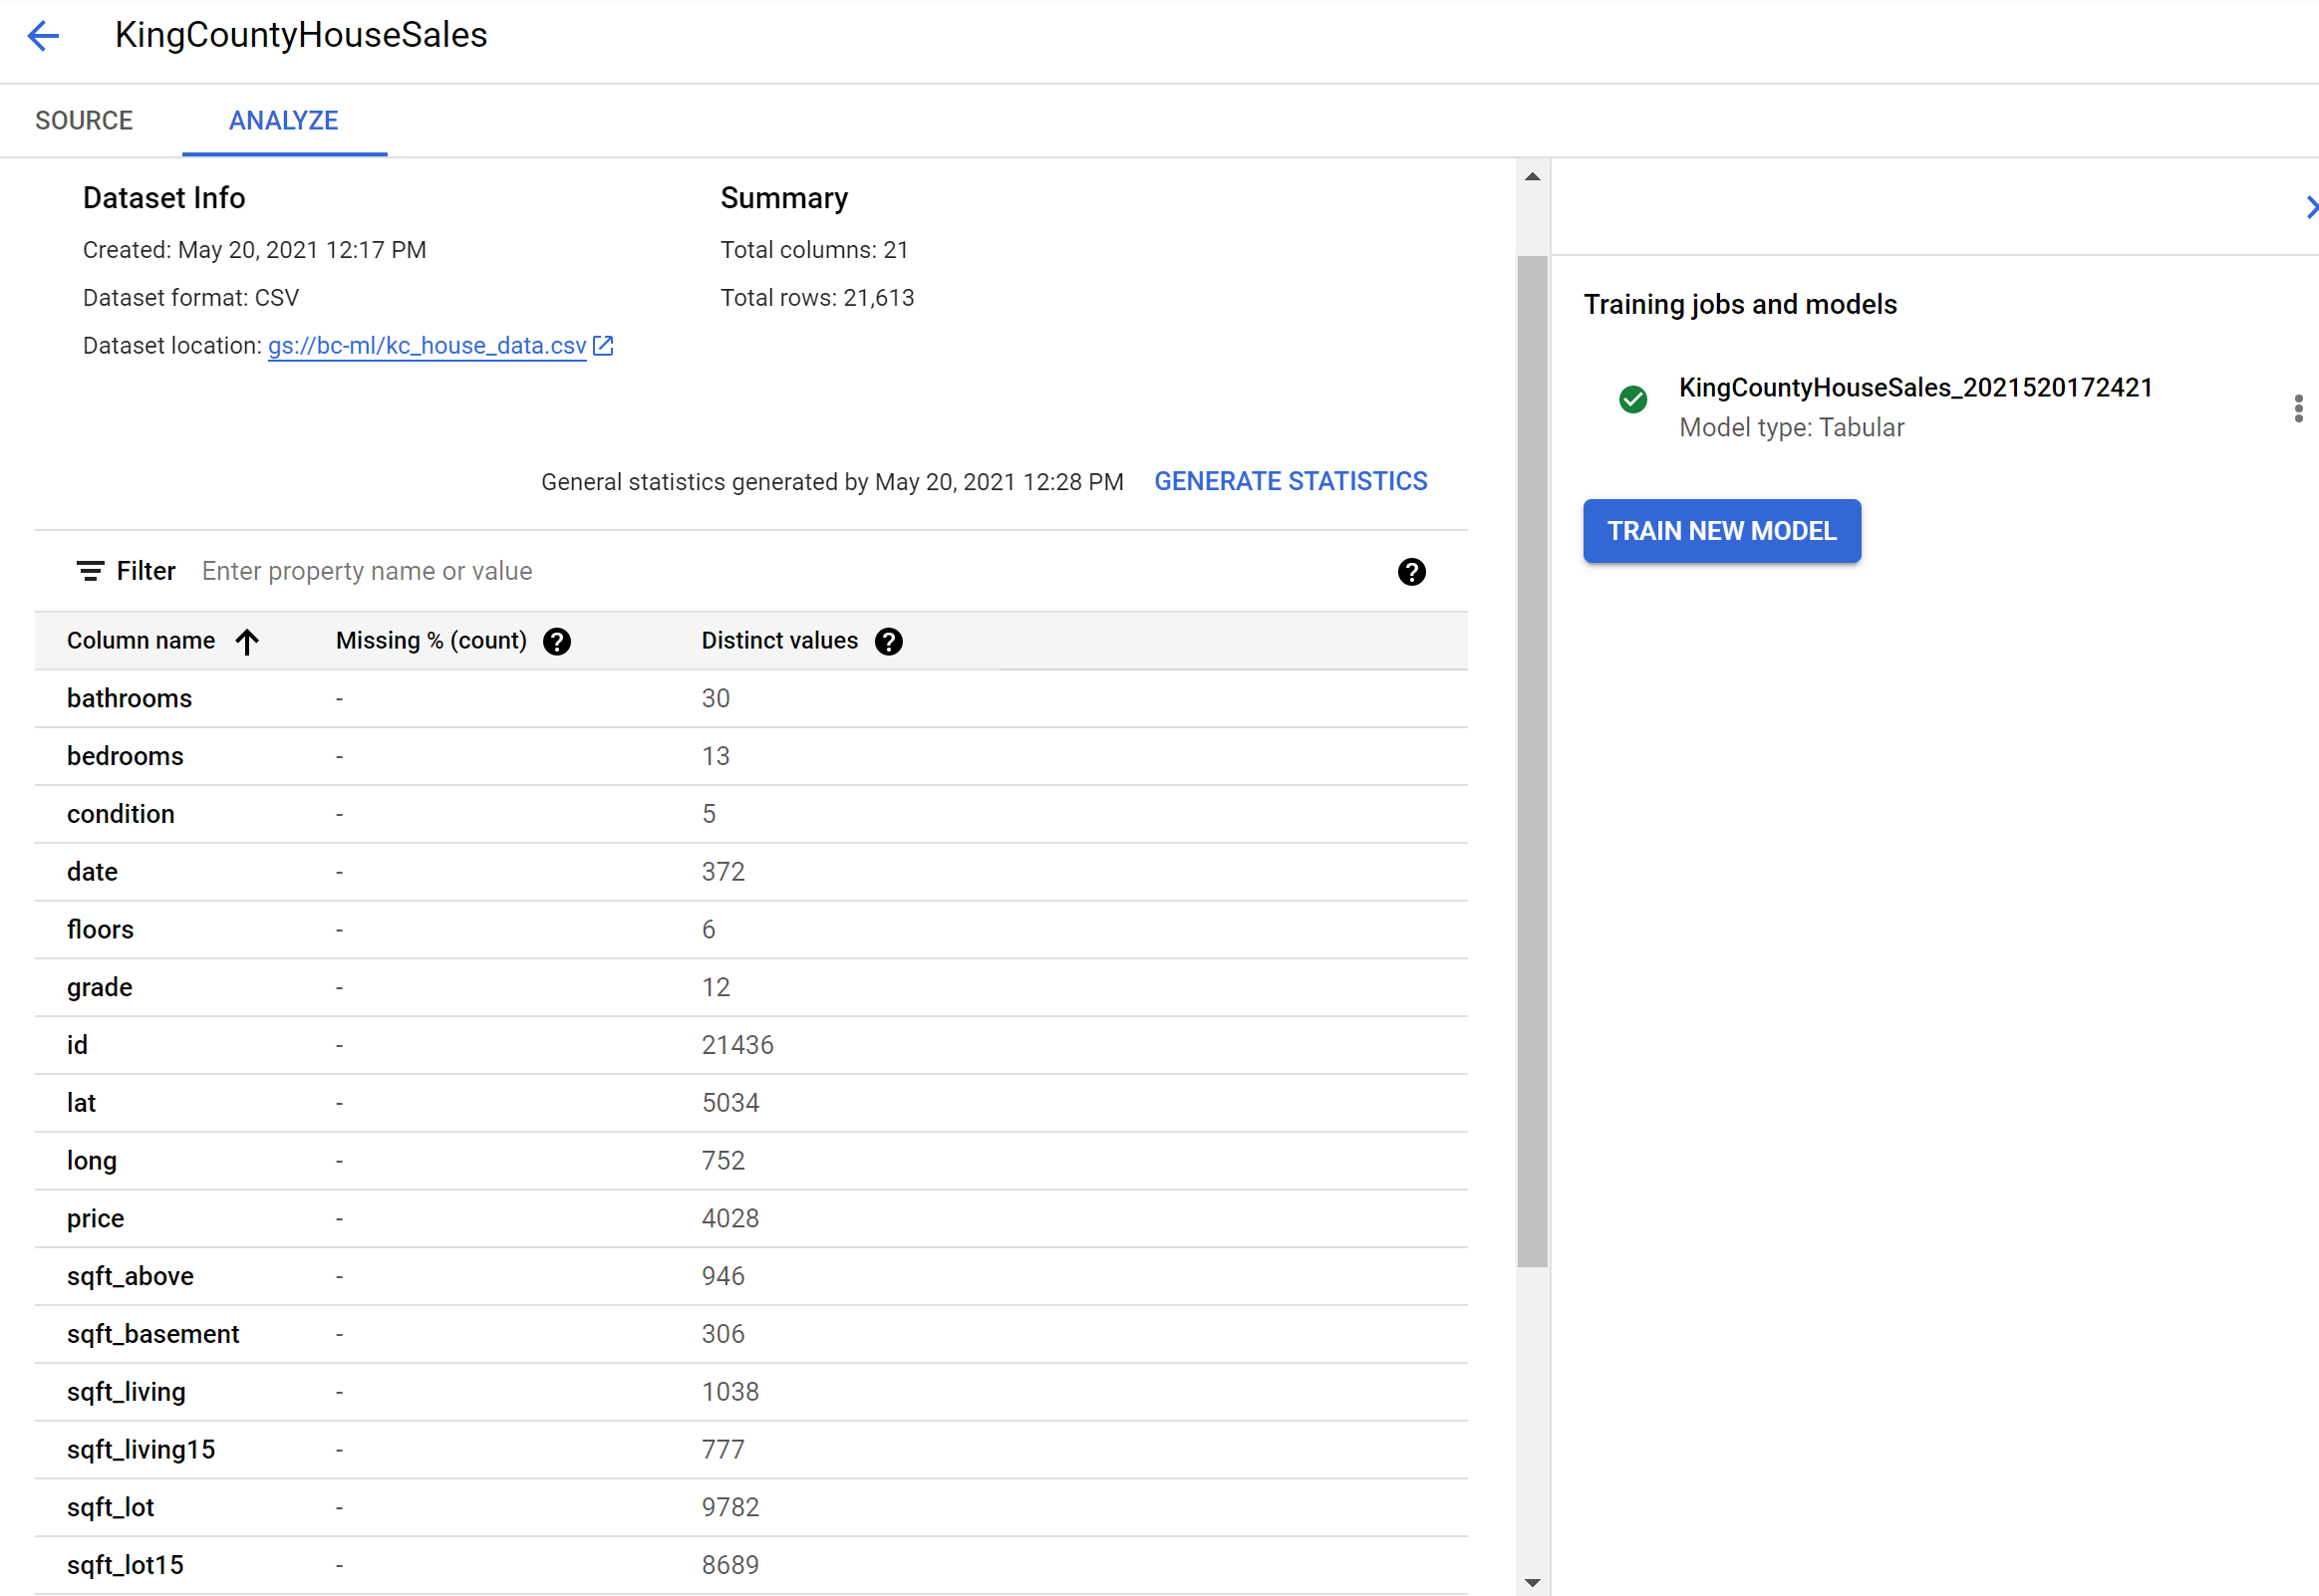Select the sqft_above row
Viewport: 2319px width, 1596px height.
751,1277
